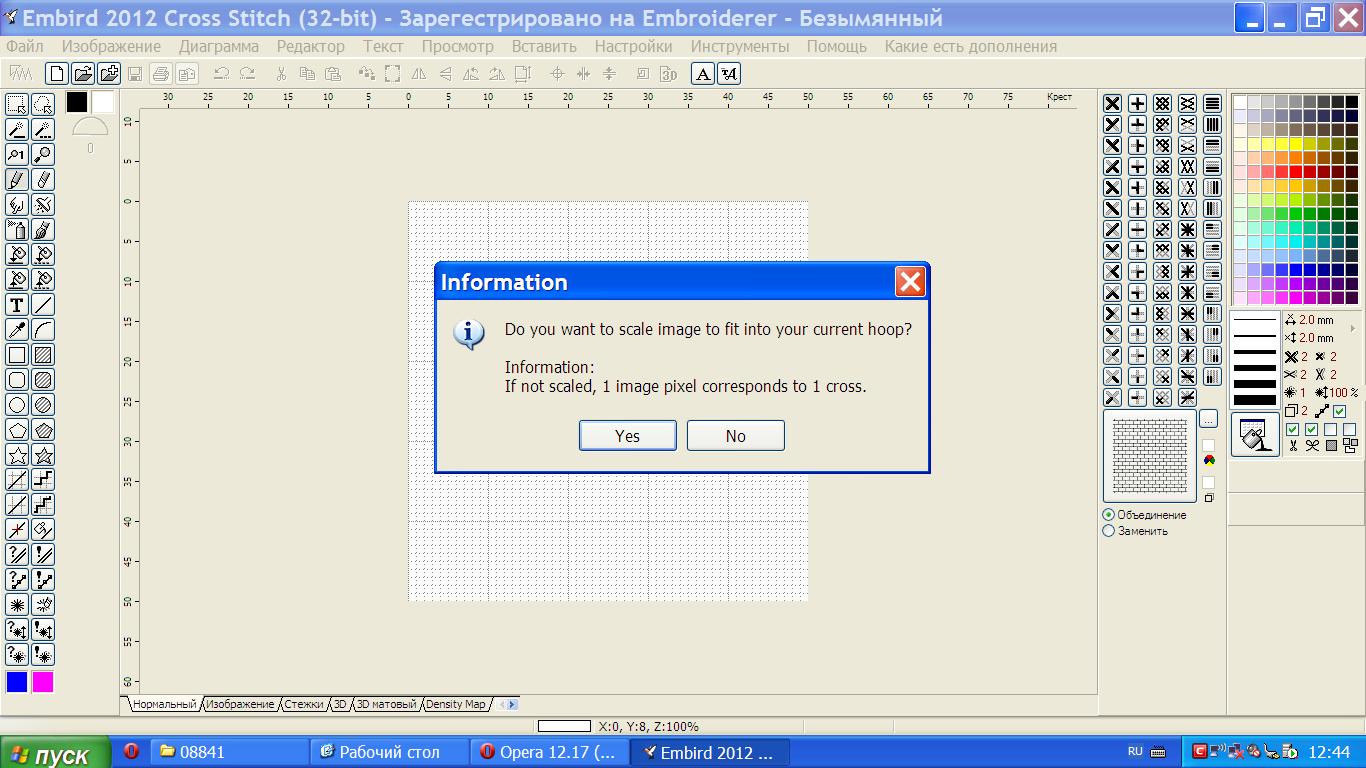Click the RGB color wheel icon beside pattern preview
1366x768 pixels.
tap(1209, 461)
